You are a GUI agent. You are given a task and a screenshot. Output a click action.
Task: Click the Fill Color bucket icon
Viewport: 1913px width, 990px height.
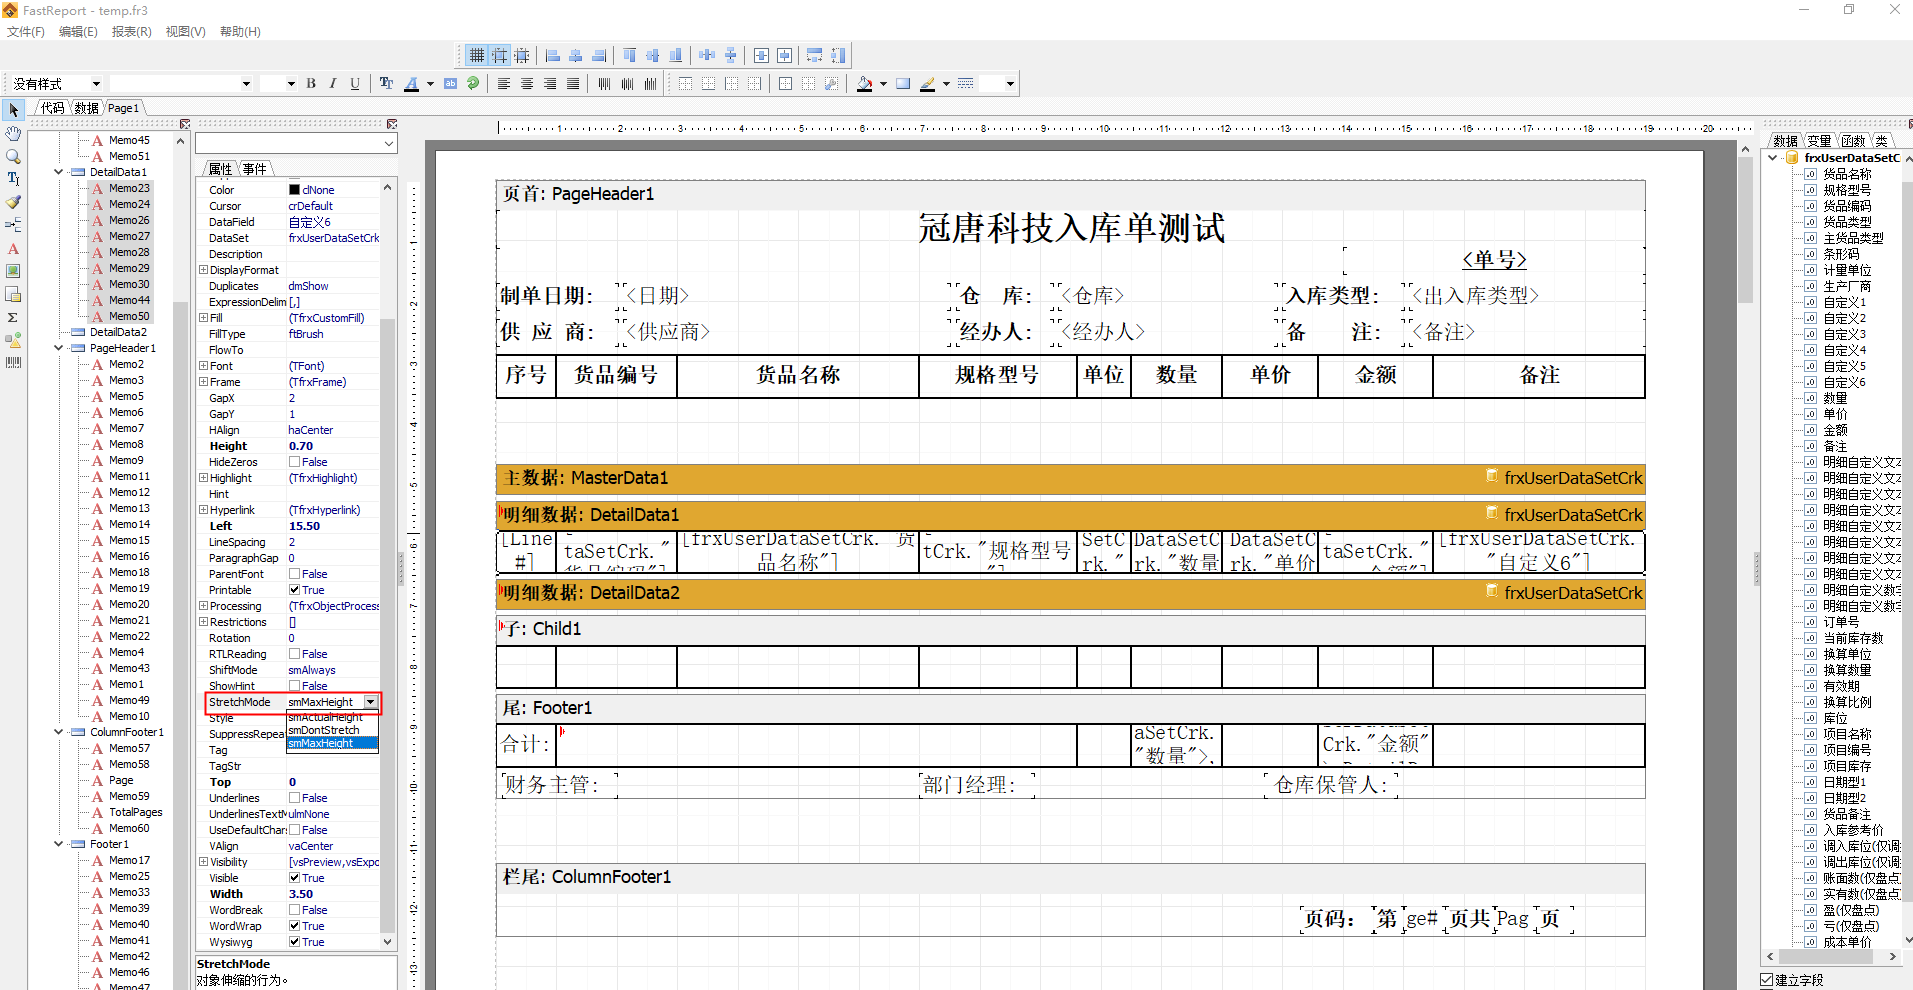point(865,84)
